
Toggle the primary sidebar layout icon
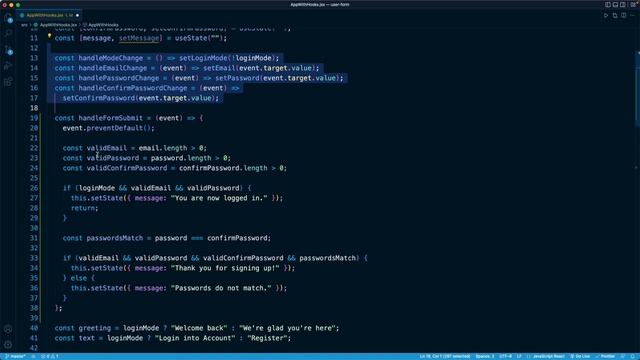pos(608,4)
